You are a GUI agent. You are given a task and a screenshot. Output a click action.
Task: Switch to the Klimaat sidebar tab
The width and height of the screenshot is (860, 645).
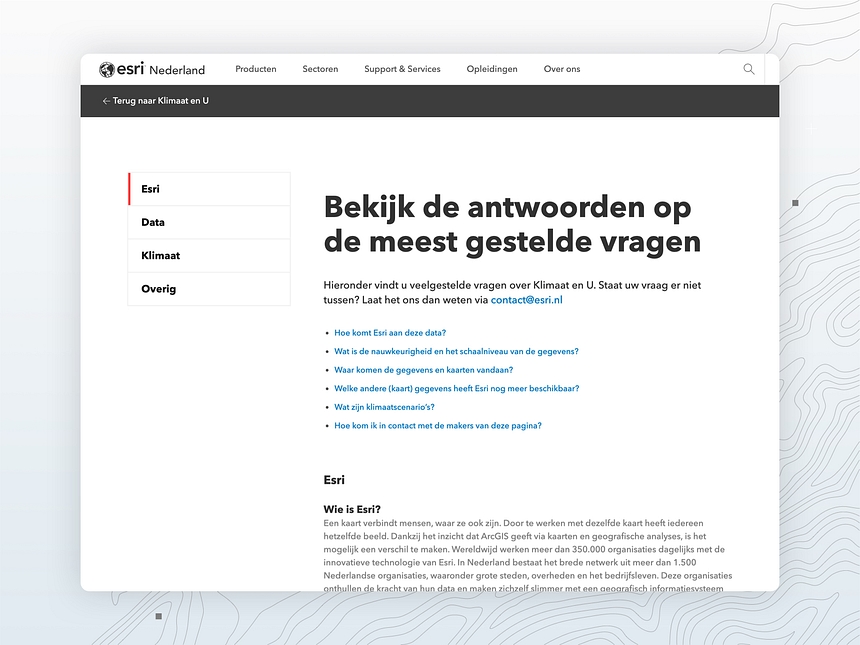click(209, 255)
